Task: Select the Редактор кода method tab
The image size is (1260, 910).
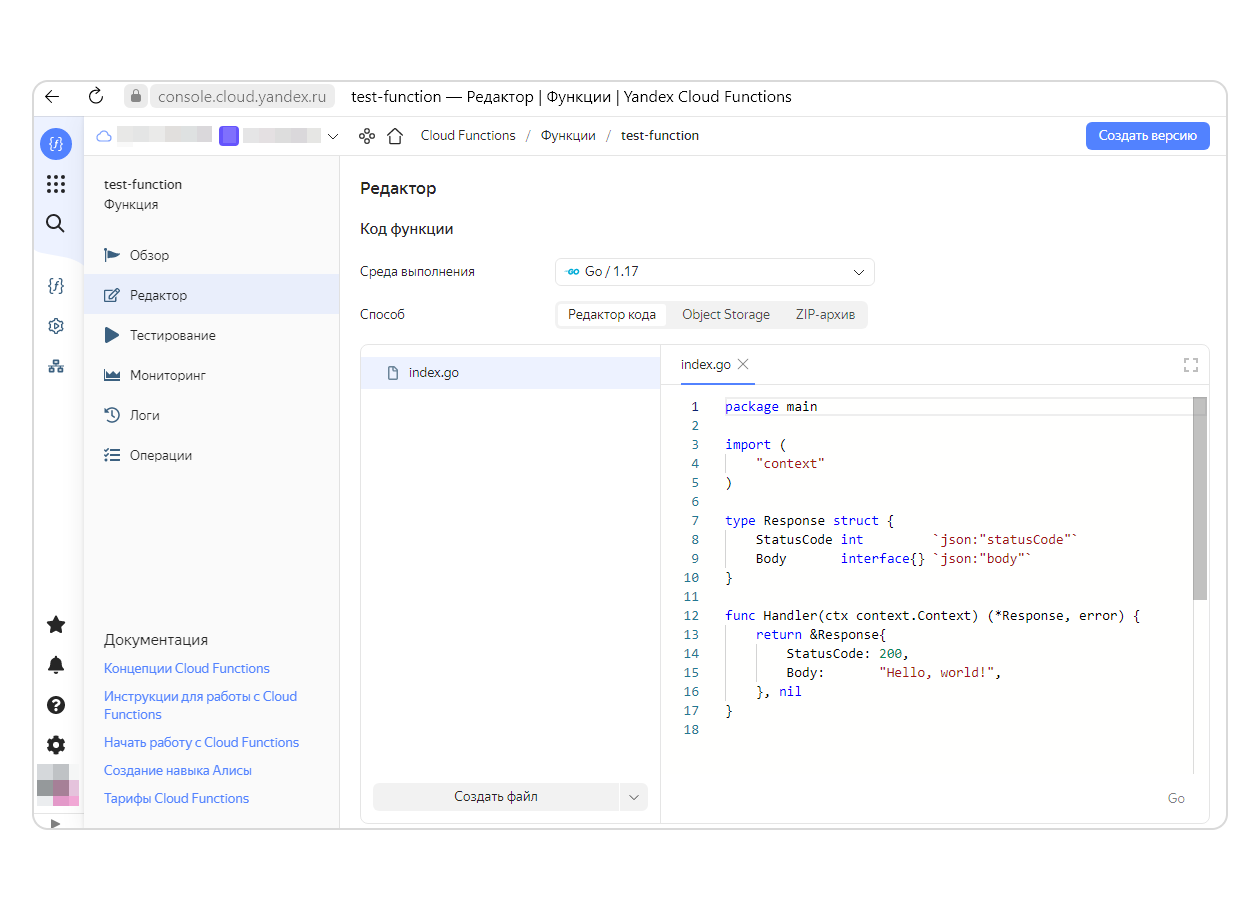Action: point(612,315)
